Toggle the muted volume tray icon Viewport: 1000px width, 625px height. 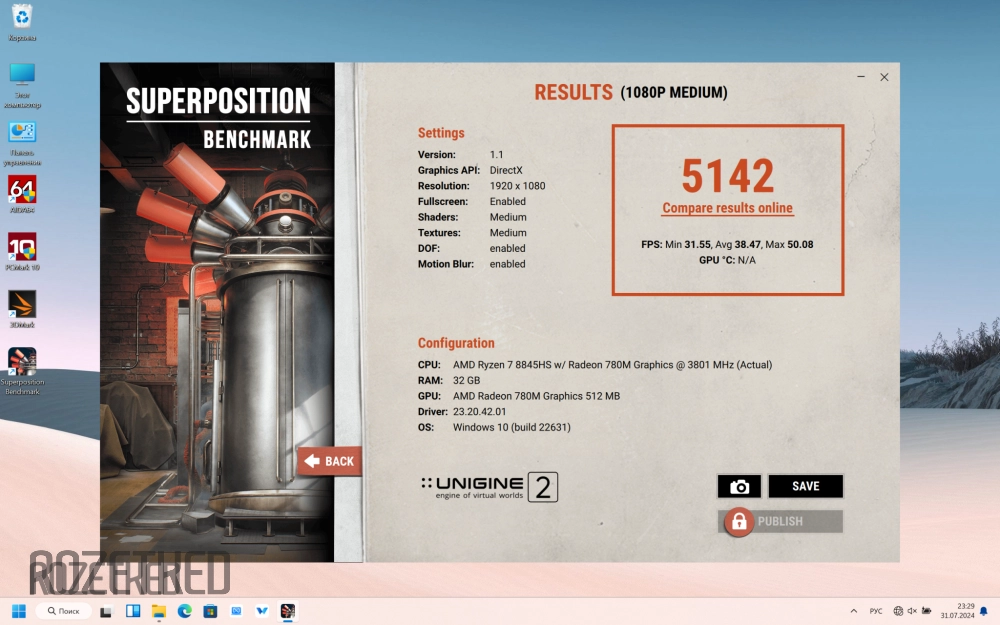[913, 610]
